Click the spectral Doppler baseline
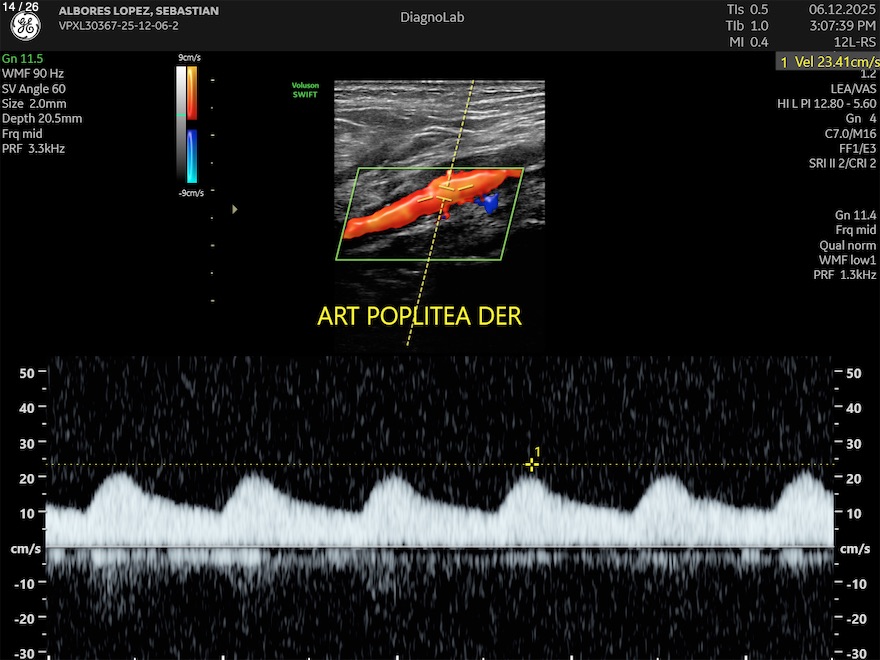This screenshot has height=660, width=880. (x=440, y=546)
